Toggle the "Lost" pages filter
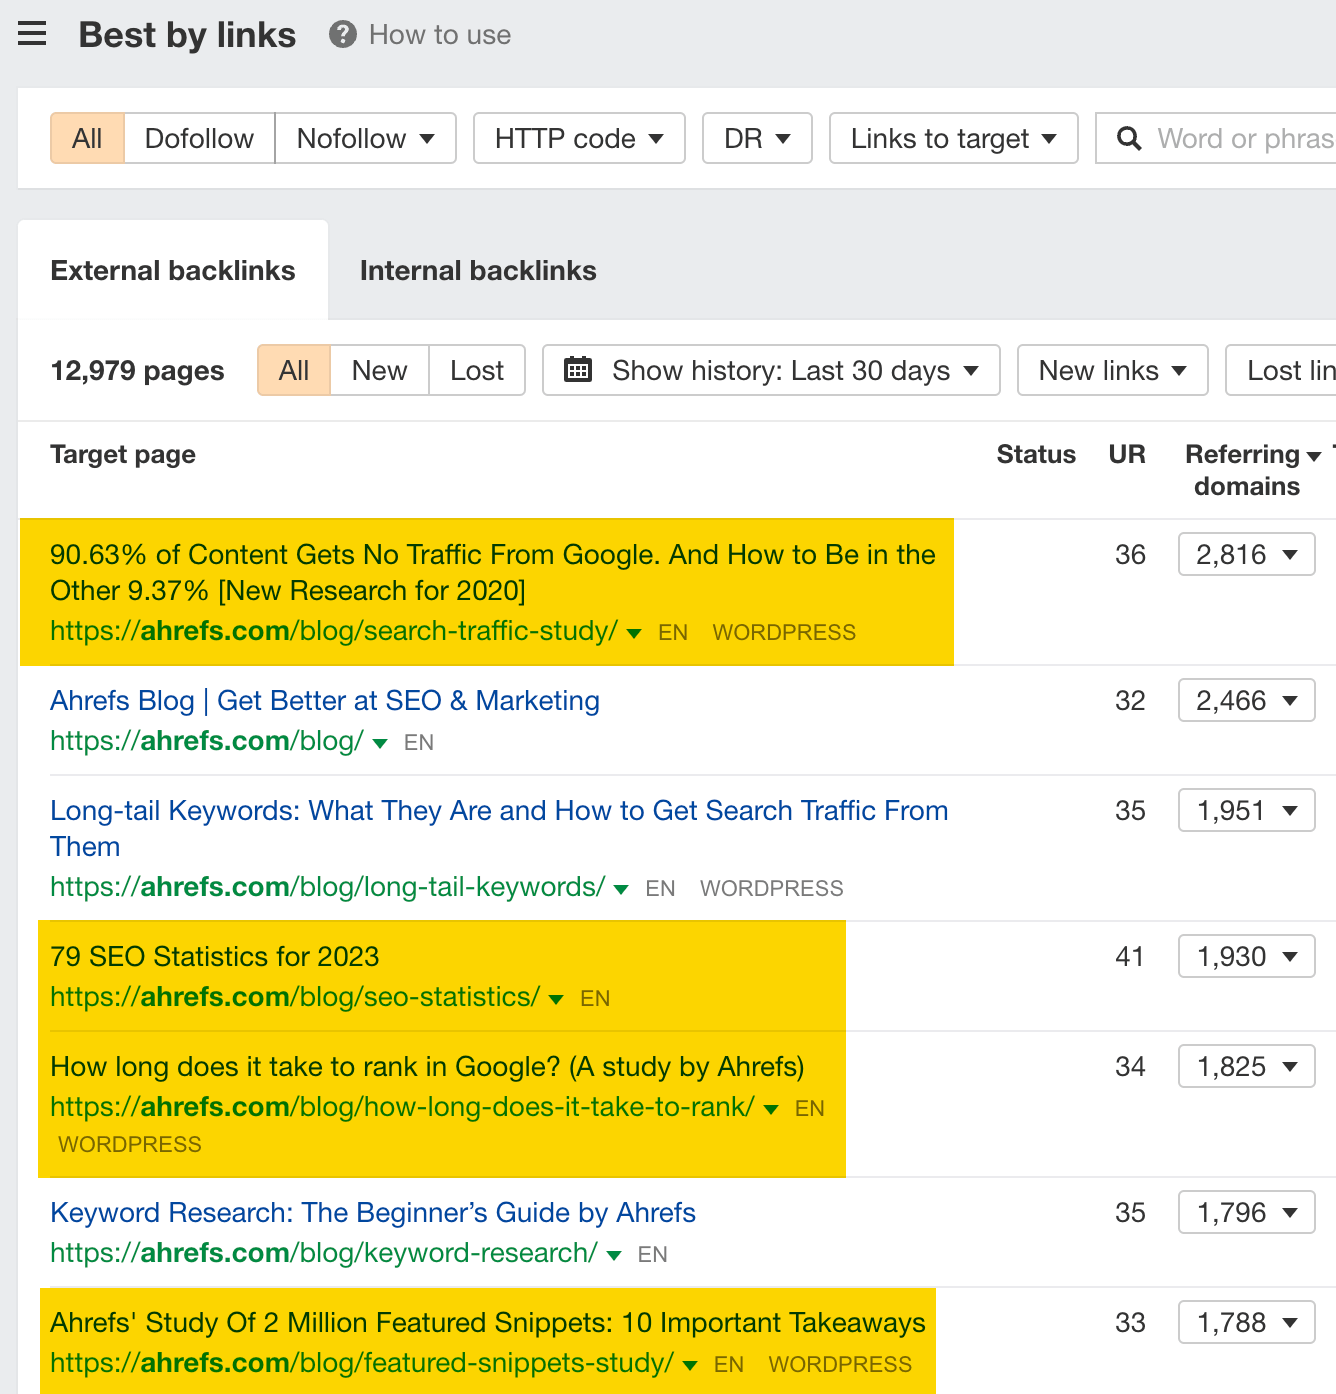The height and width of the screenshot is (1394, 1336). pyautogui.click(x=477, y=370)
